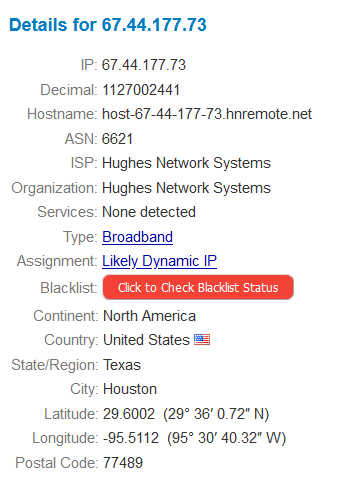Click the Blacklist field label
Viewport: 364px width, 486px height.
point(69,288)
